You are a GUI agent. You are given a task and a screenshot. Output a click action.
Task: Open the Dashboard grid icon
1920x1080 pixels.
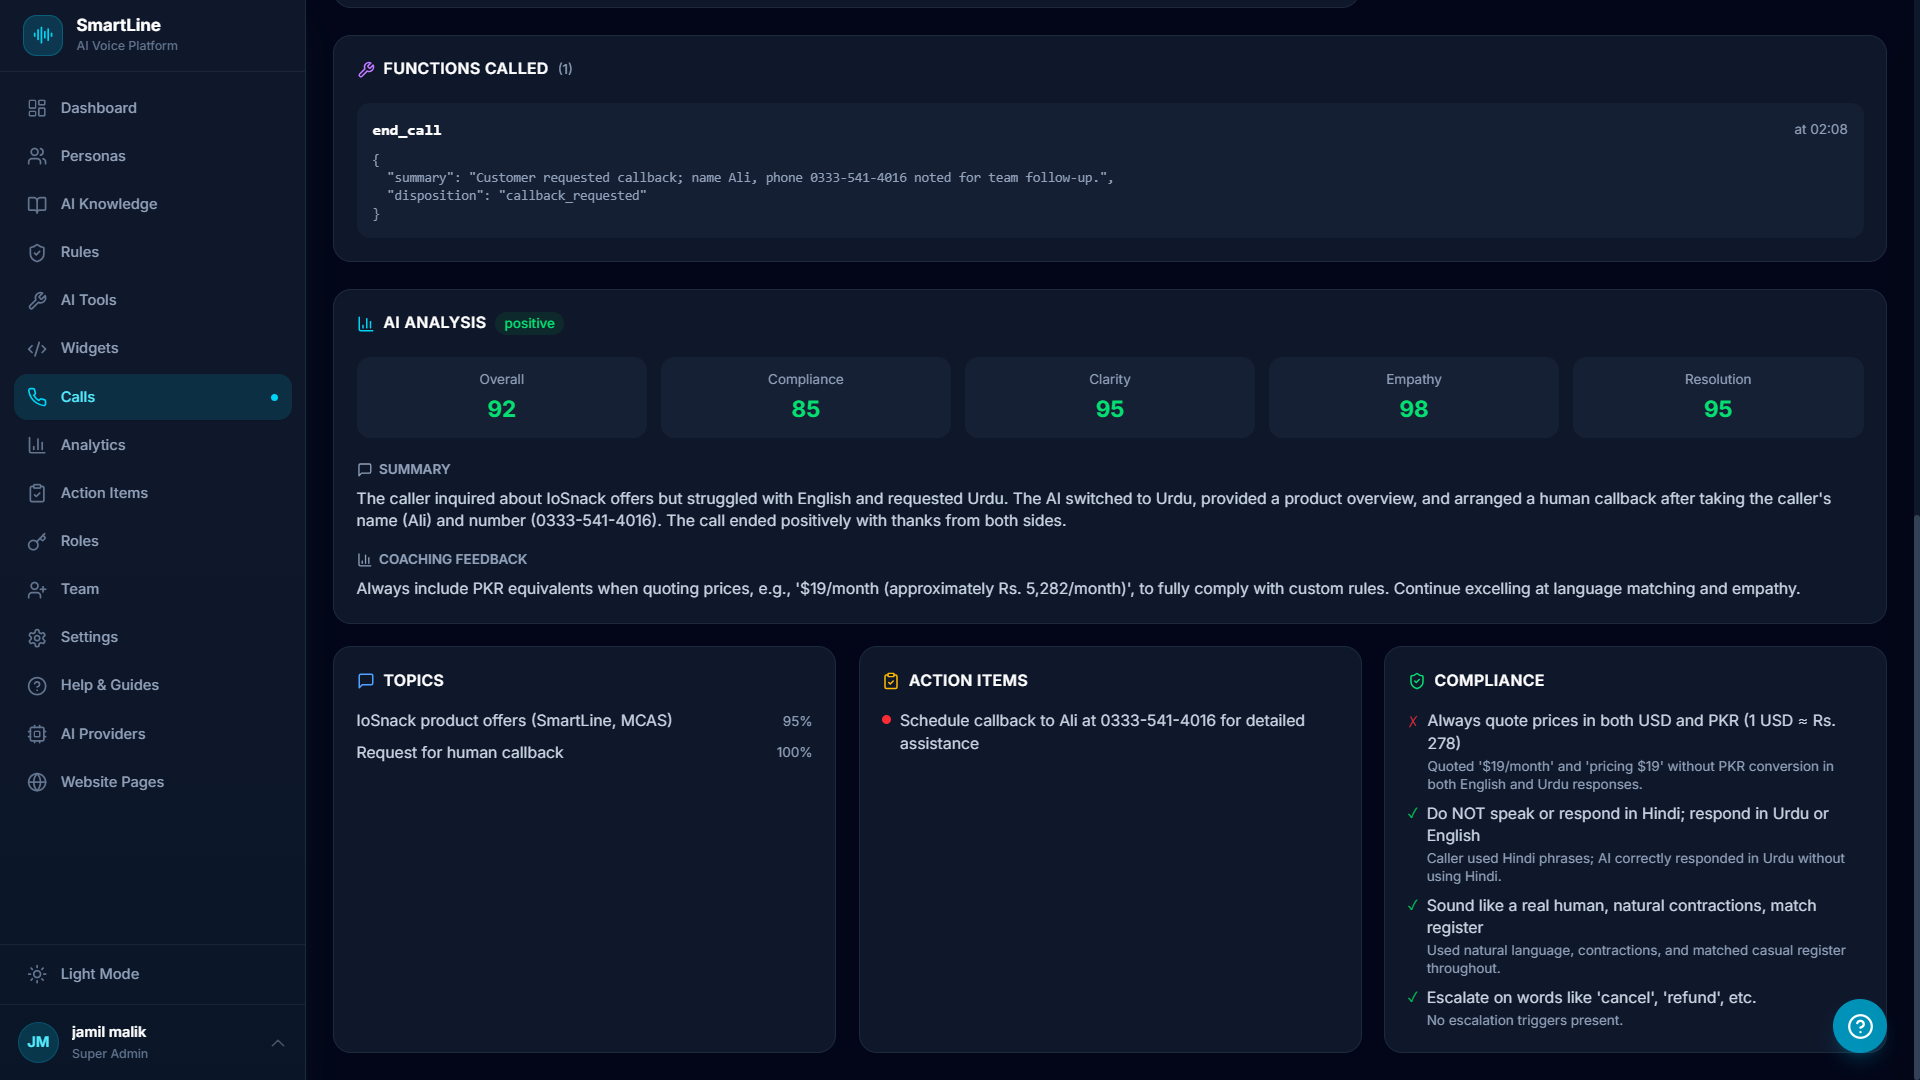(x=37, y=107)
